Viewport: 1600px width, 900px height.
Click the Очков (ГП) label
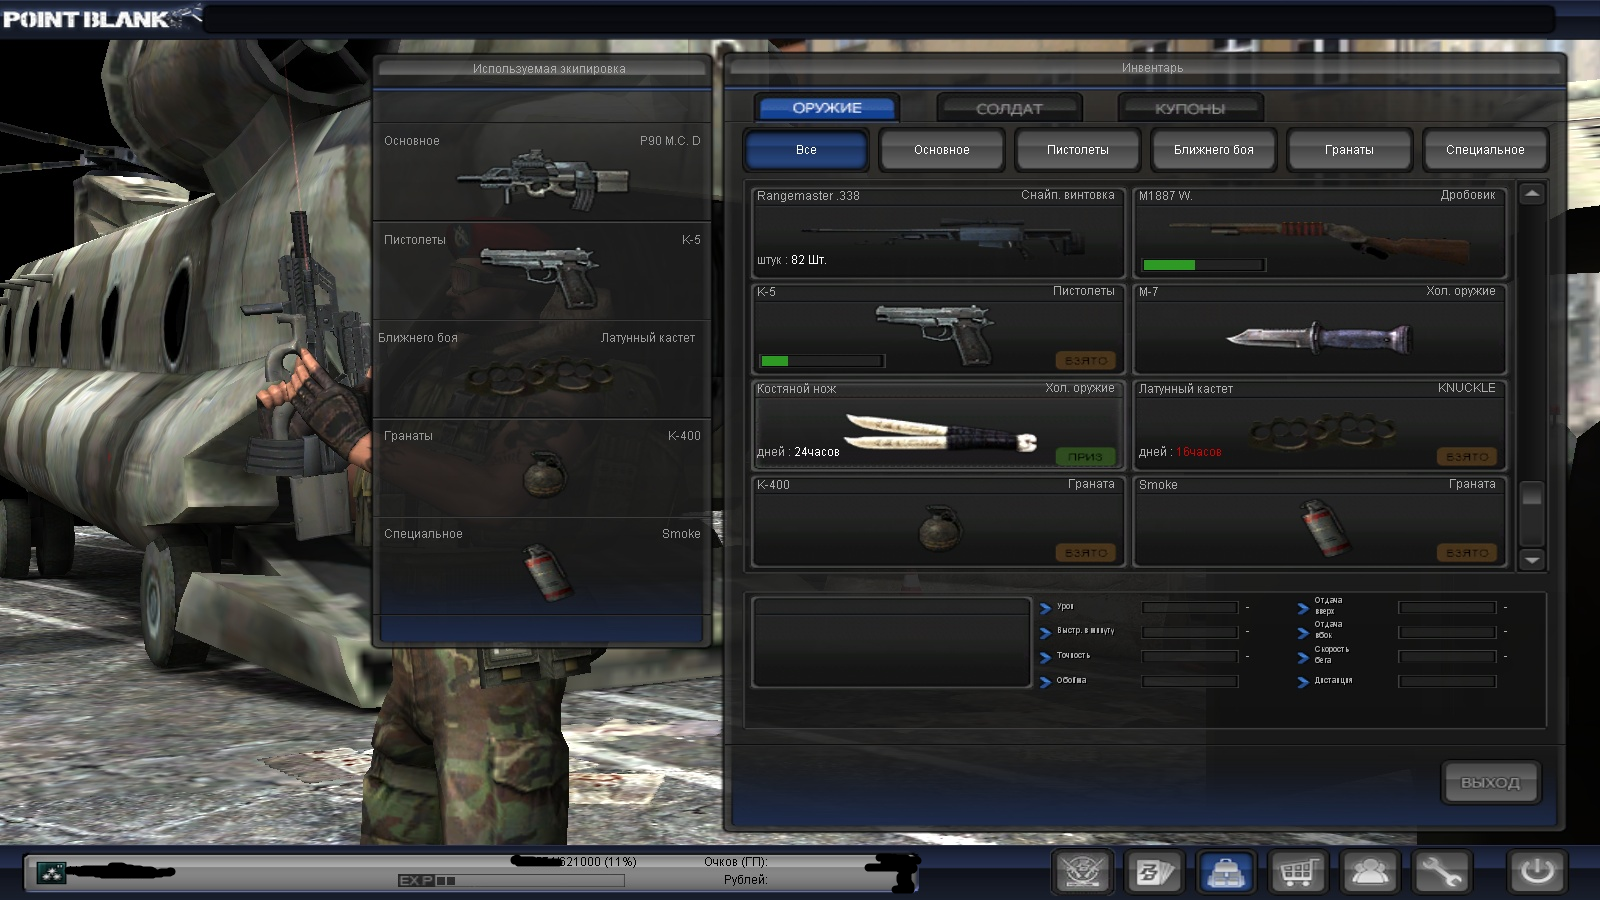736,862
